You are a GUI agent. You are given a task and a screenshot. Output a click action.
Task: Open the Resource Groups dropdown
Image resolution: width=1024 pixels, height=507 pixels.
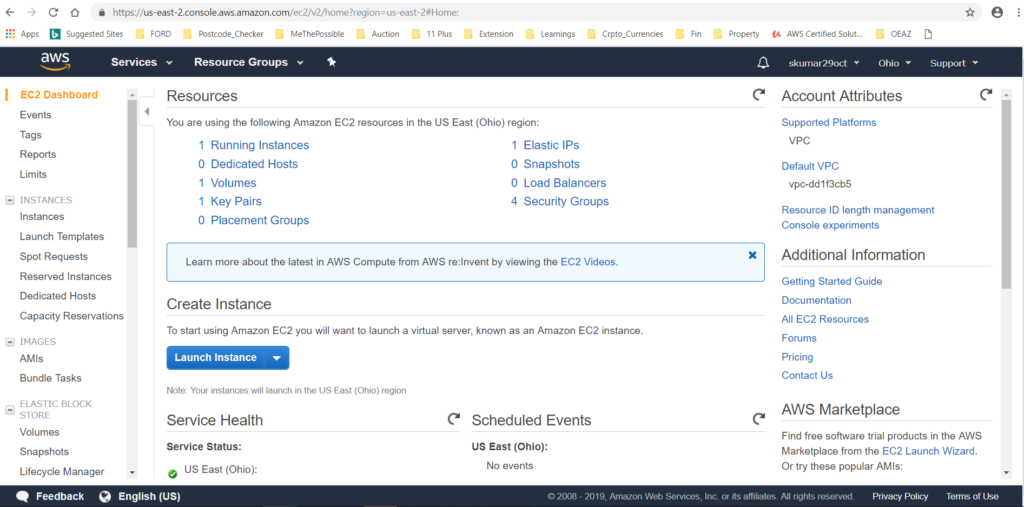[249, 63]
